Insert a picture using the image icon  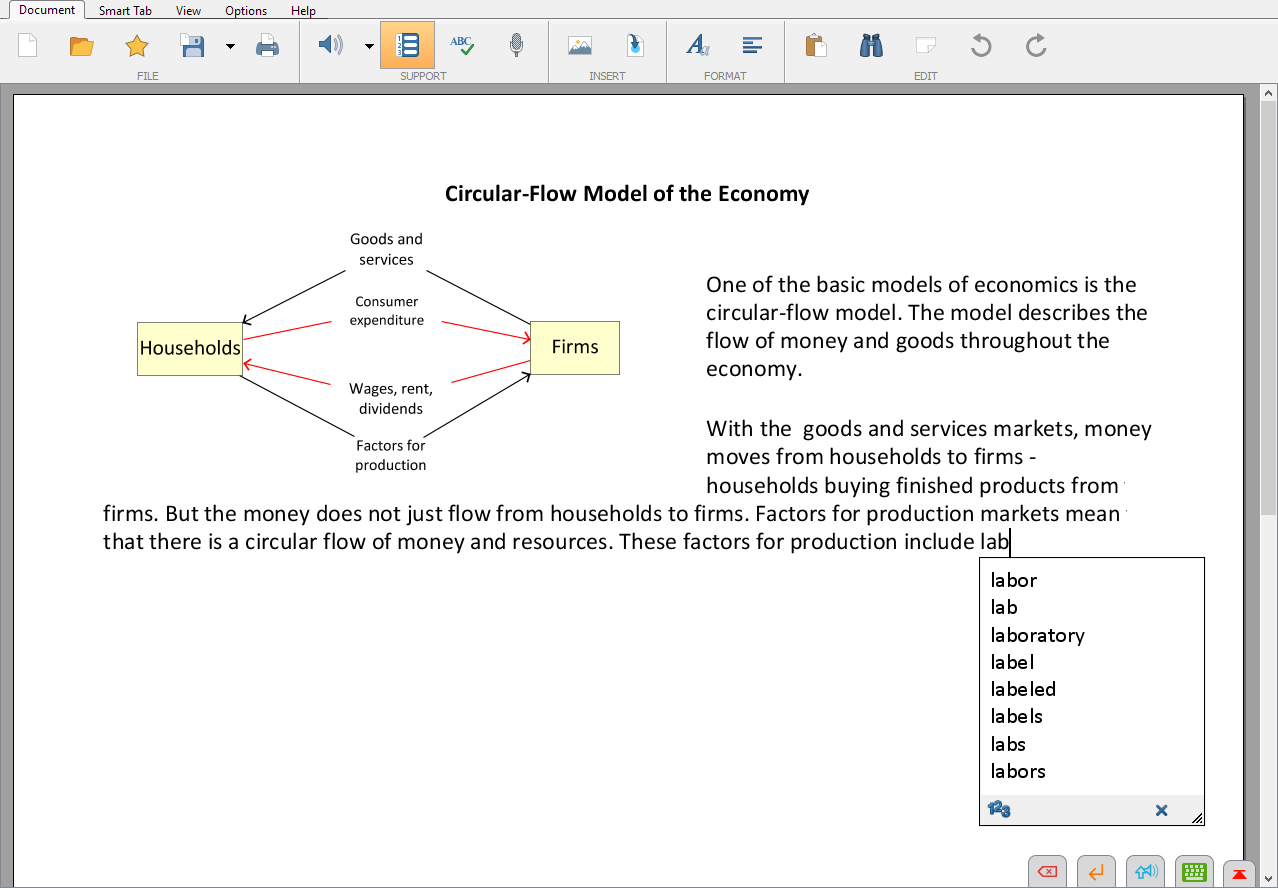(580, 45)
